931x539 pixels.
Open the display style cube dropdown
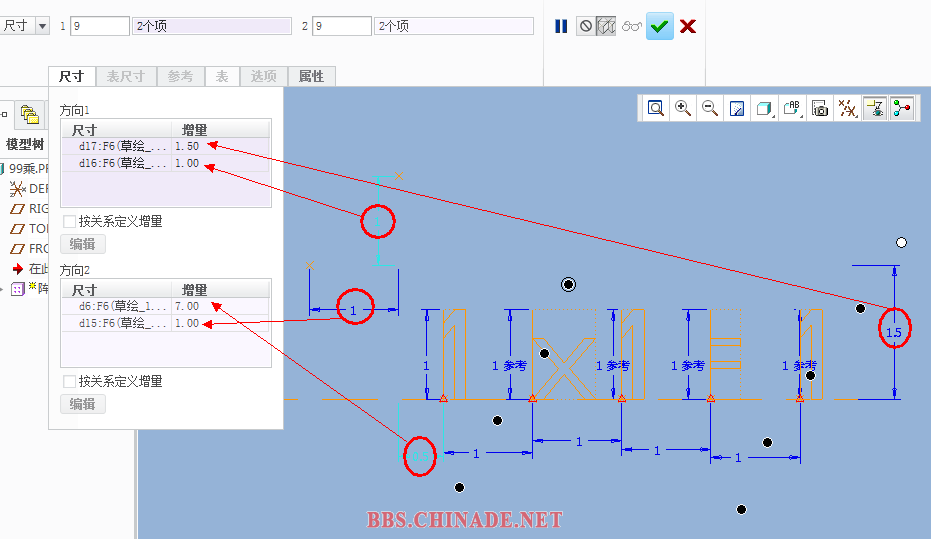(x=765, y=108)
